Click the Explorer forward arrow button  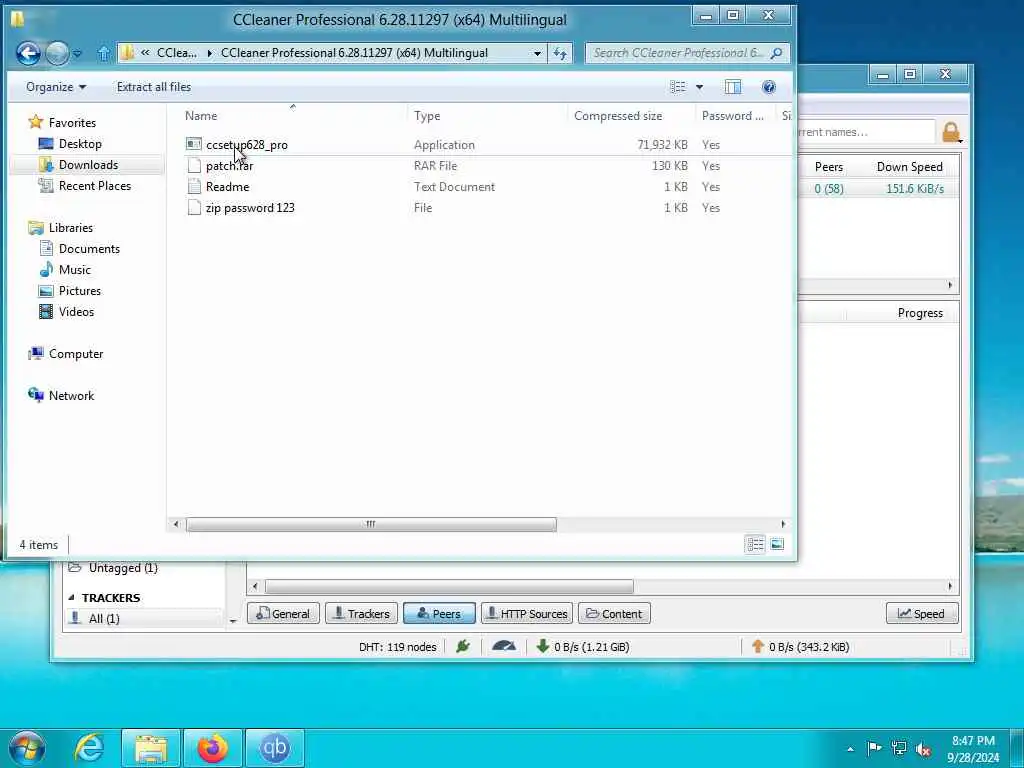pos(57,53)
